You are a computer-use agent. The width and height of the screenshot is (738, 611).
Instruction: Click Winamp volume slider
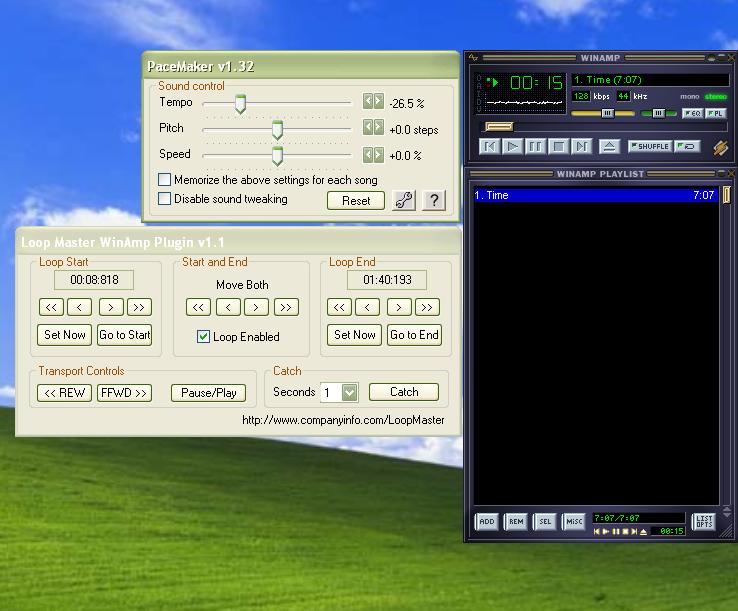coord(603,113)
